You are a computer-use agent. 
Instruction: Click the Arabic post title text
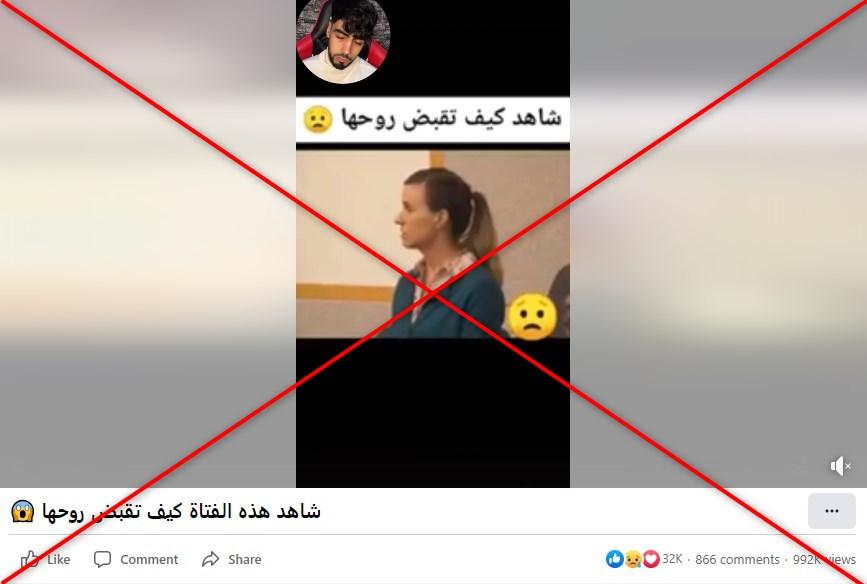tap(181, 512)
